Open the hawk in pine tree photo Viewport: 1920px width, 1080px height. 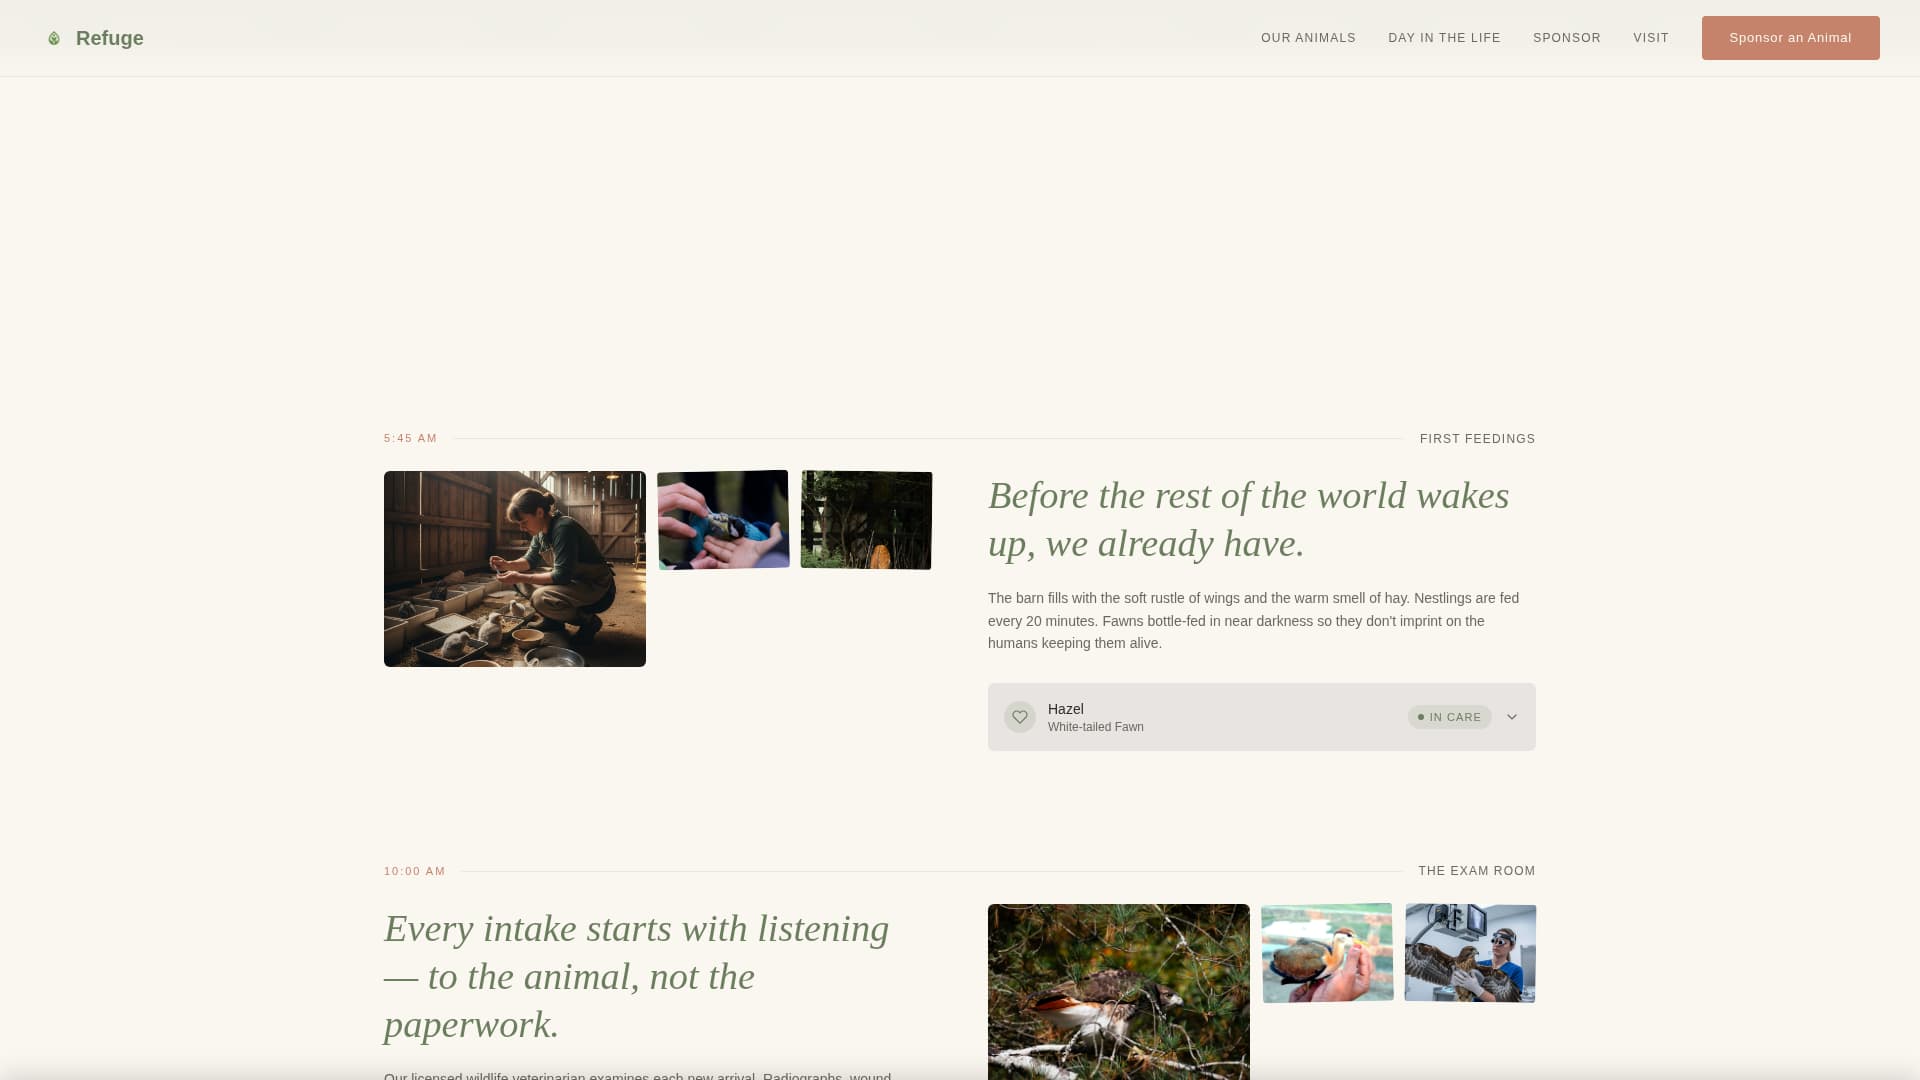click(1119, 992)
